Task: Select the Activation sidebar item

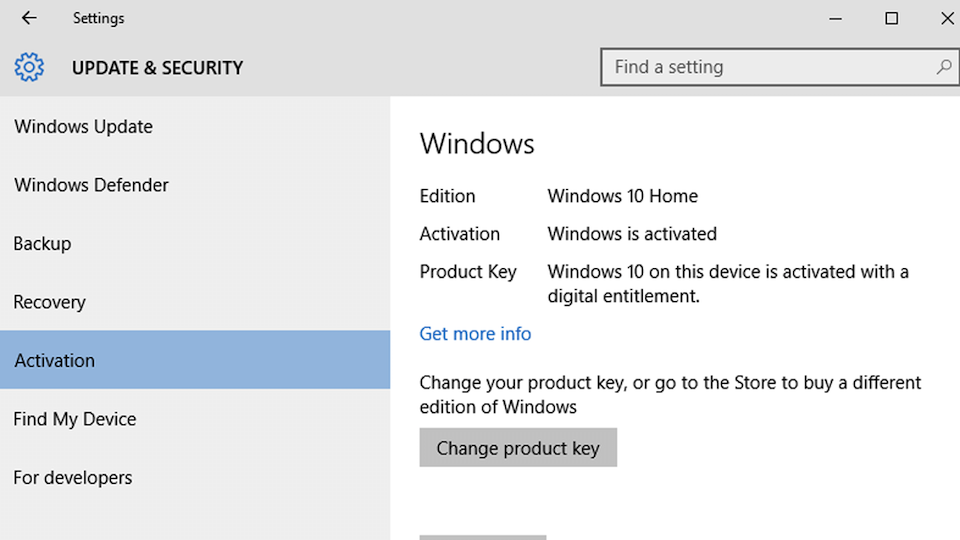Action: click(195, 360)
